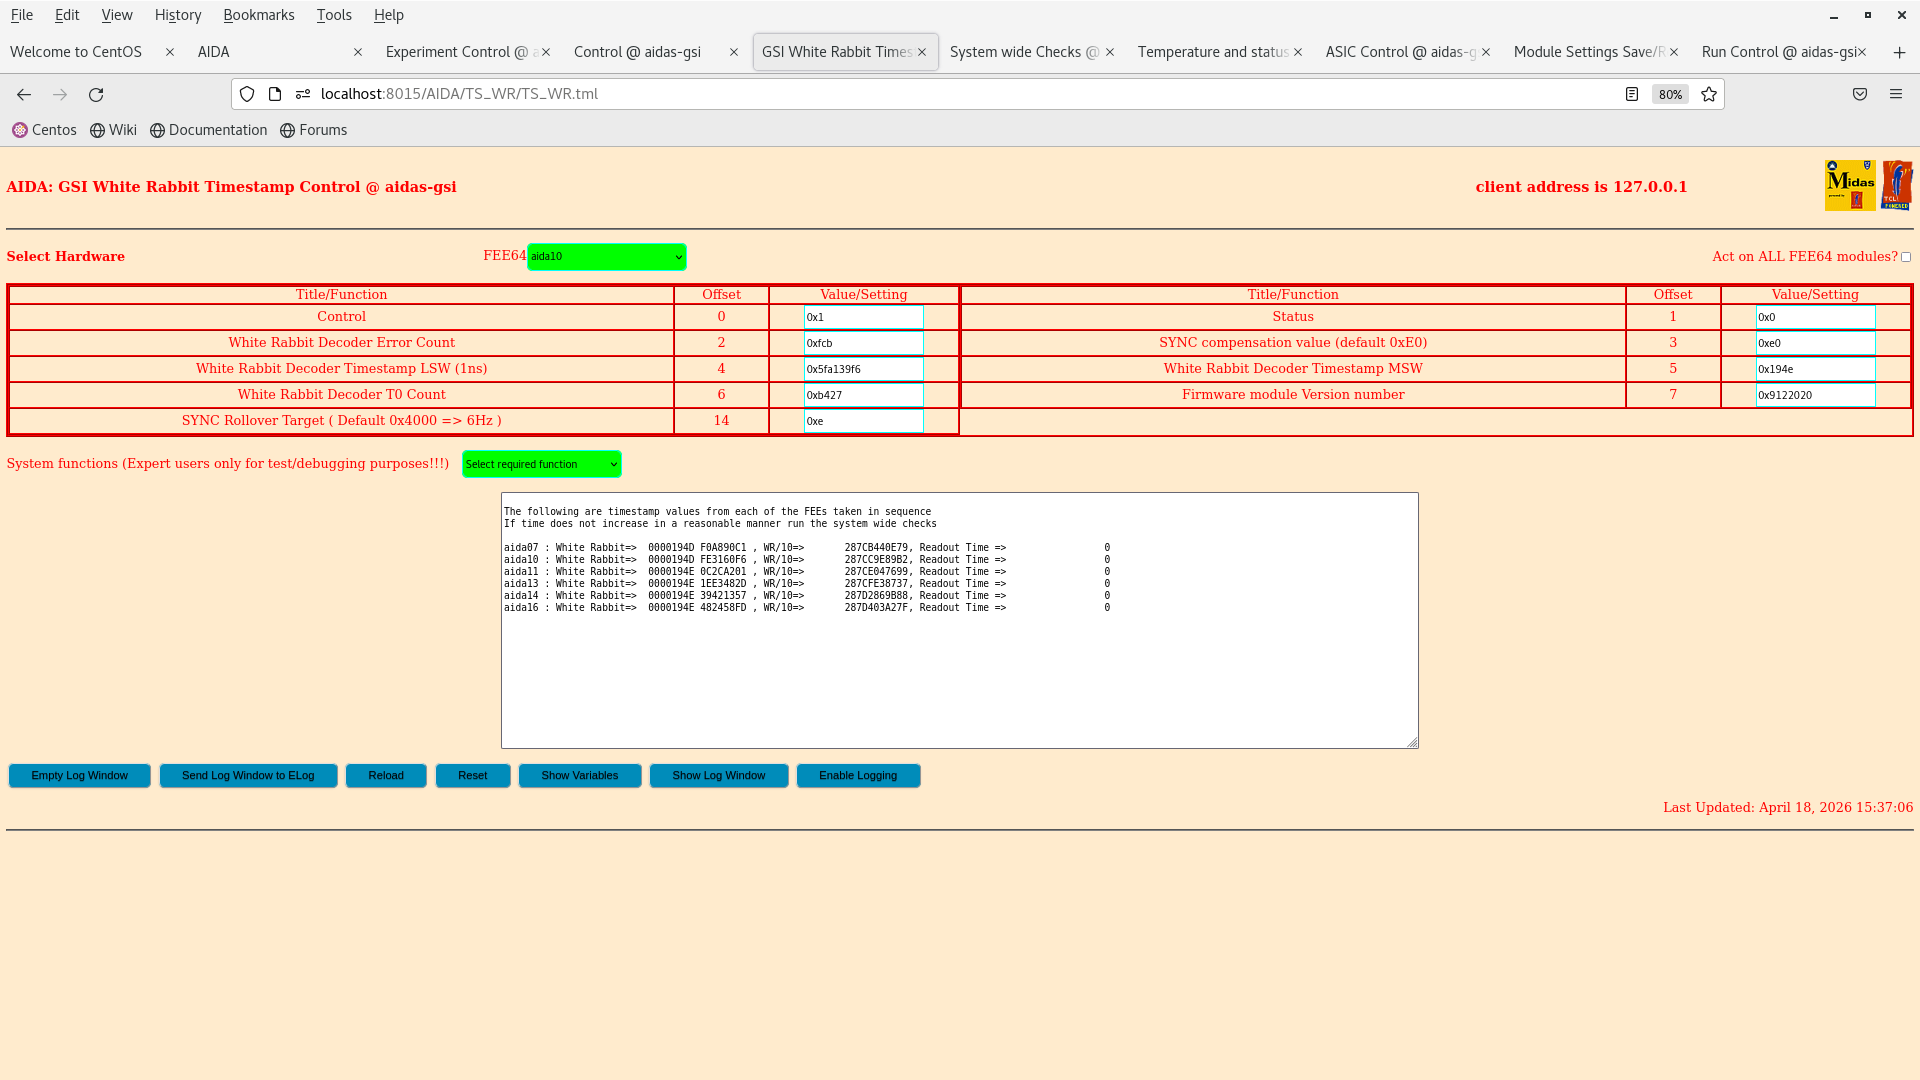
Task: Open the Tools menu
Action: (333, 15)
